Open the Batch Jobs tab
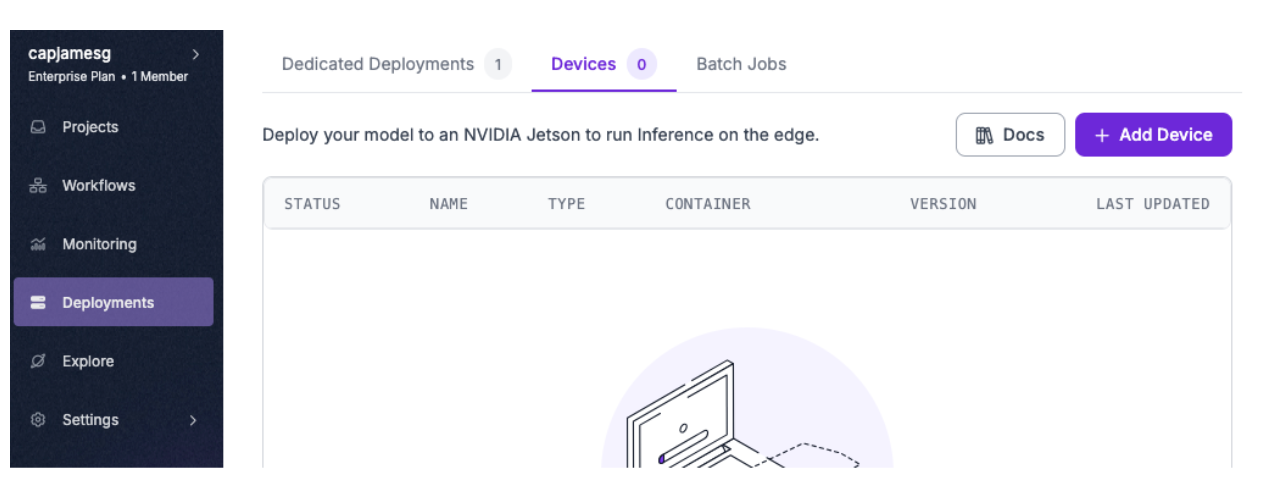The height and width of the screenshot is (490, 1262). click(741, 64)
